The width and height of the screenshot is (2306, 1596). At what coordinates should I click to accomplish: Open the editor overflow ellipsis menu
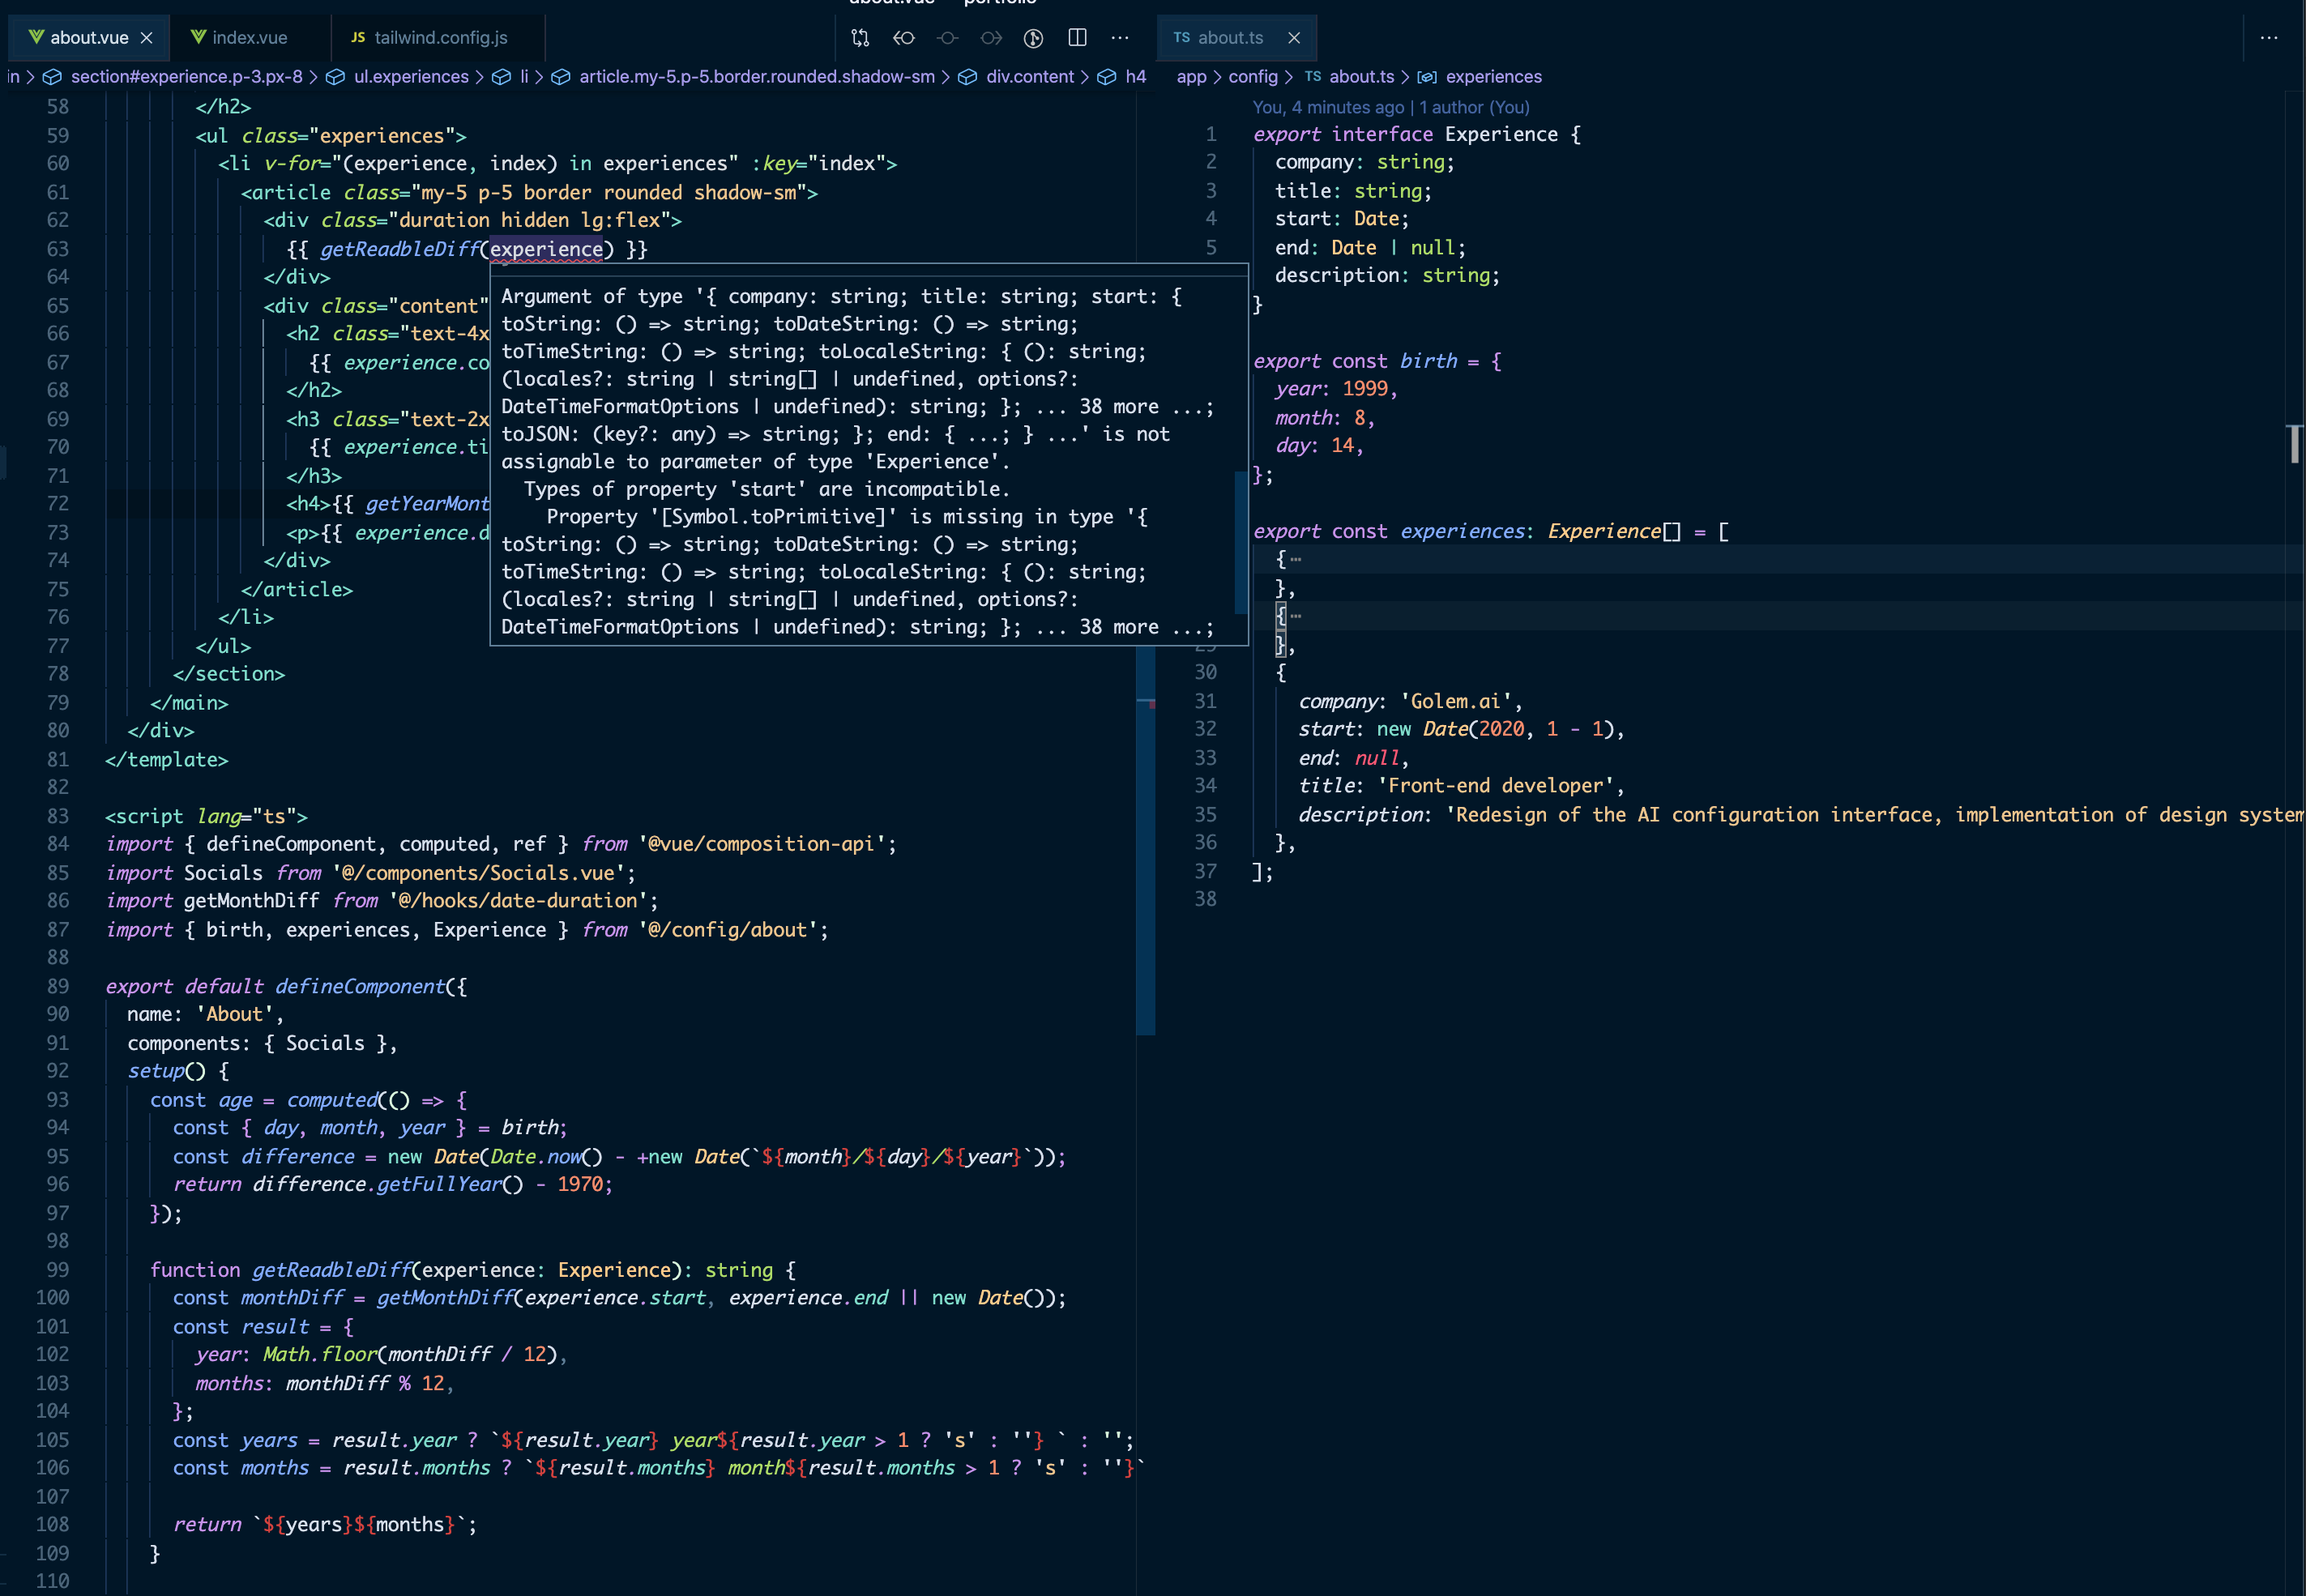click(x=1120, y=37)
